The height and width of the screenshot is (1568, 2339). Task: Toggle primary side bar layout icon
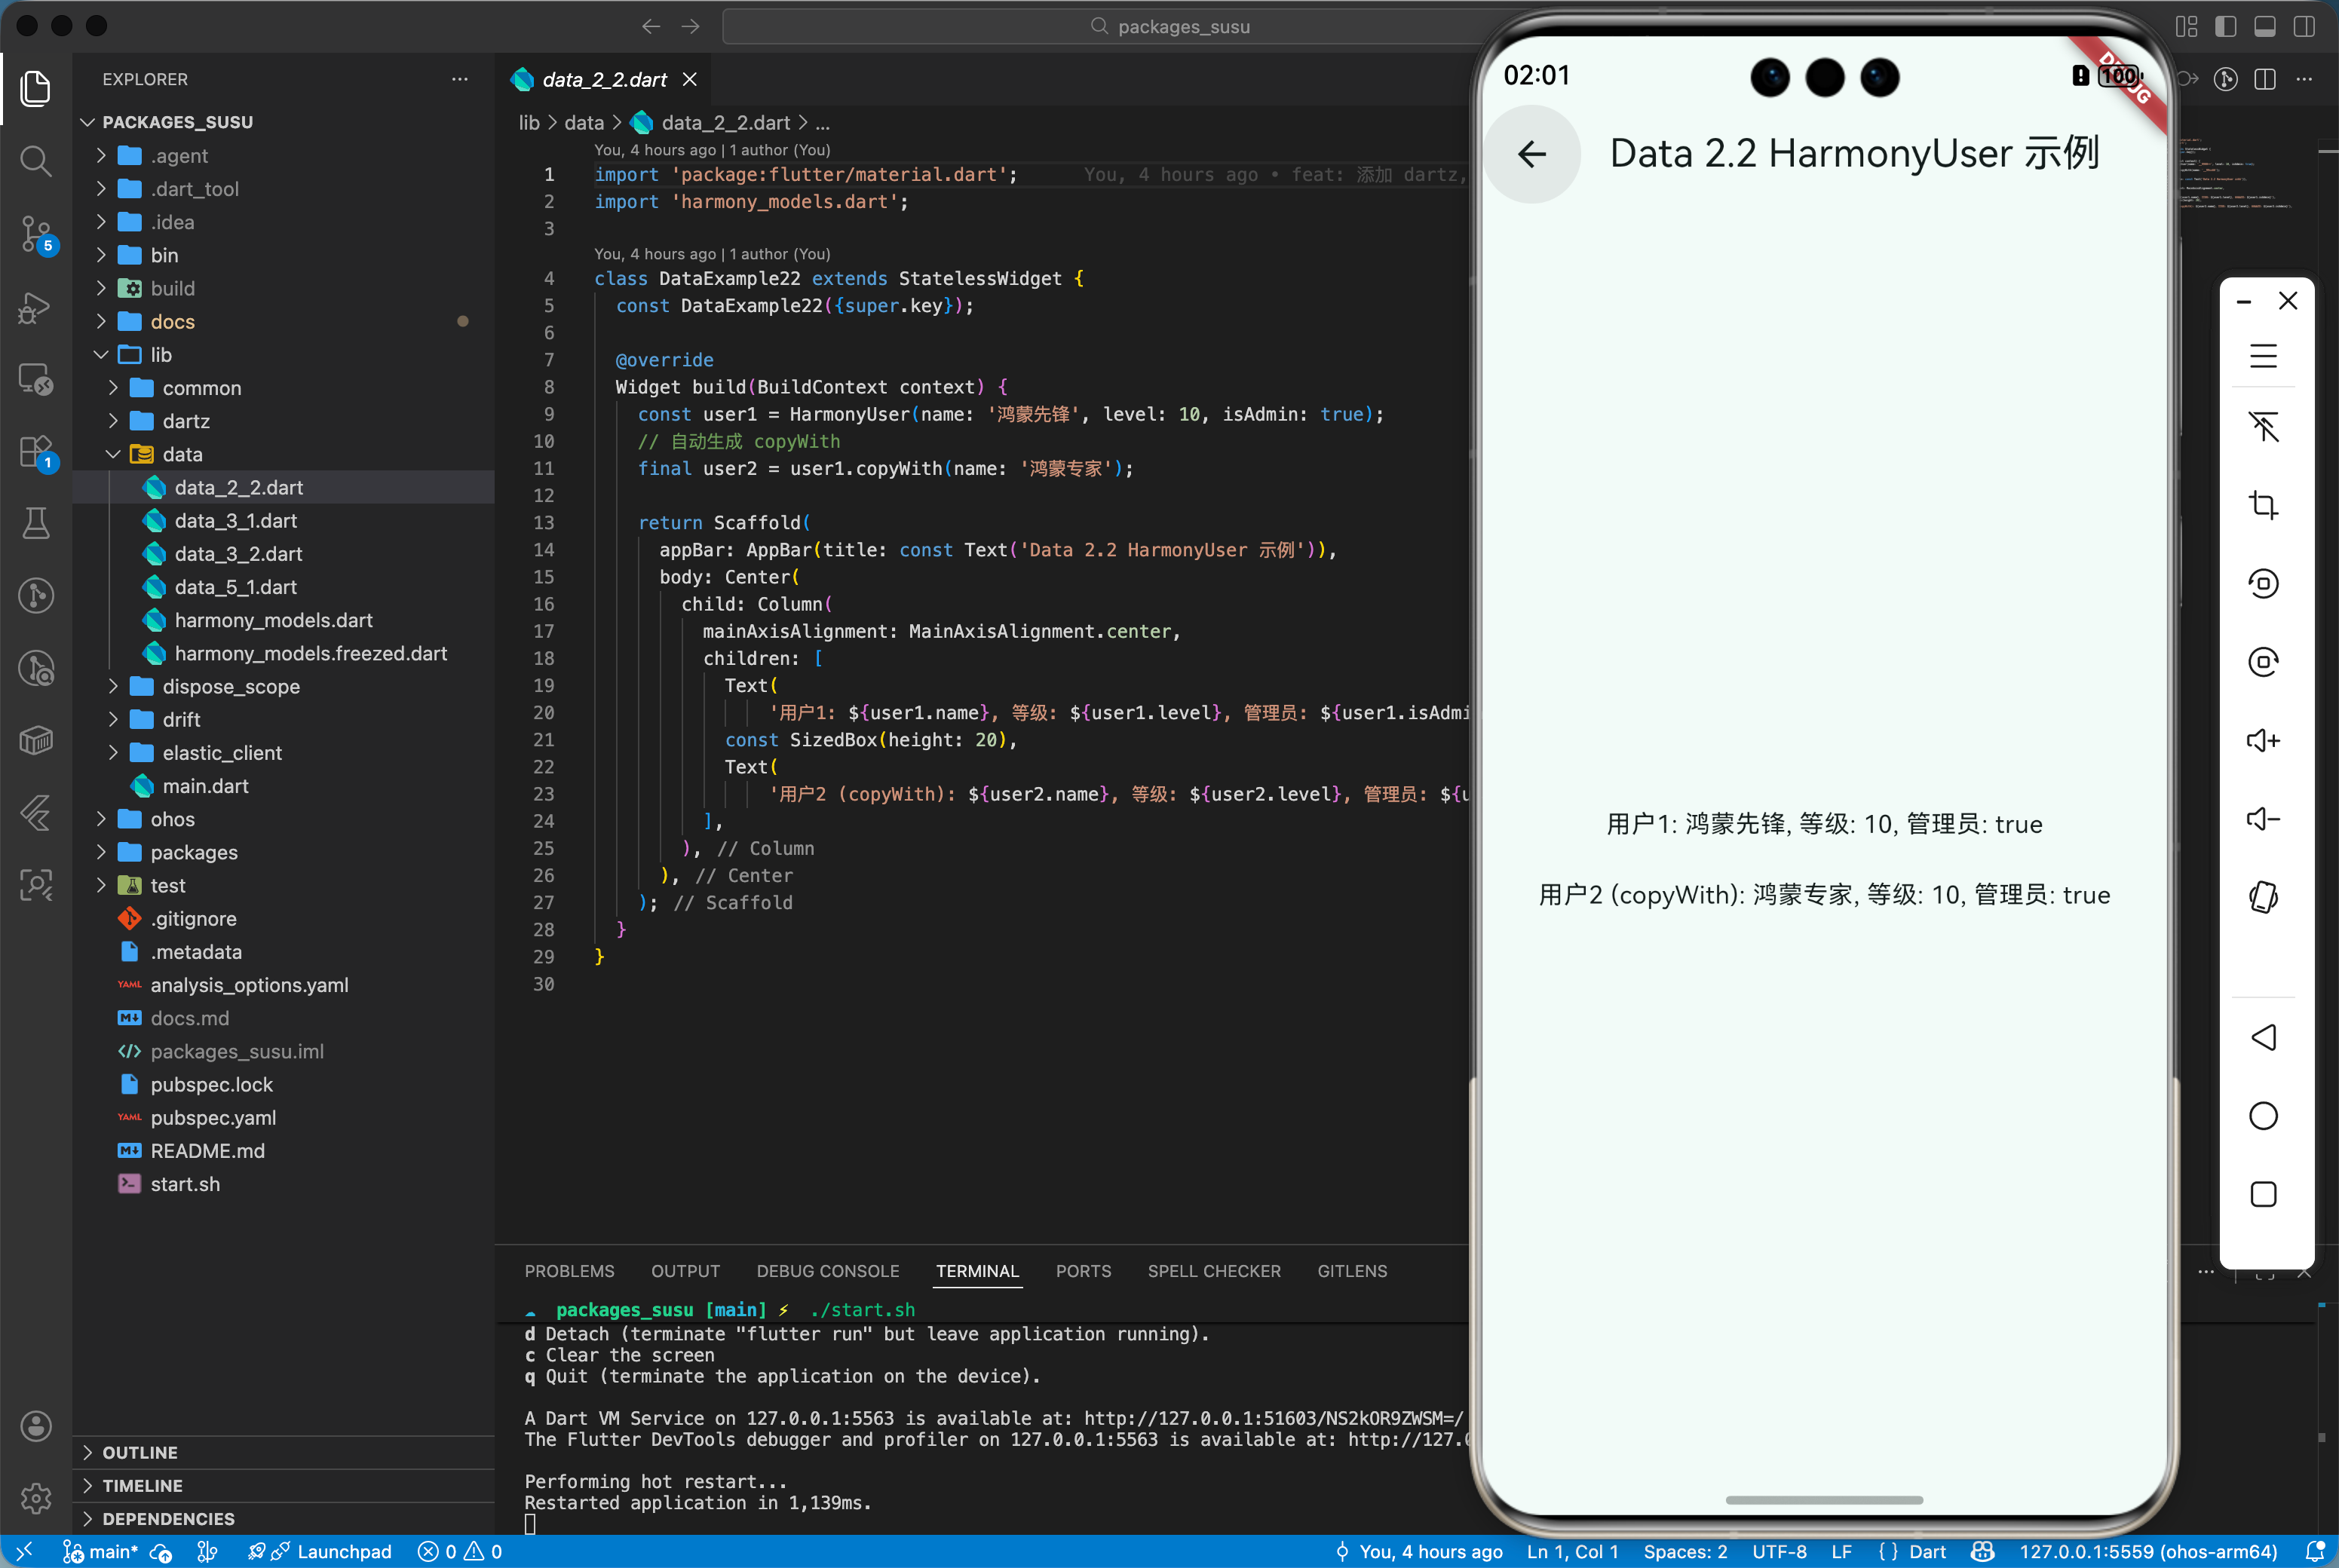coord(2226,27)
